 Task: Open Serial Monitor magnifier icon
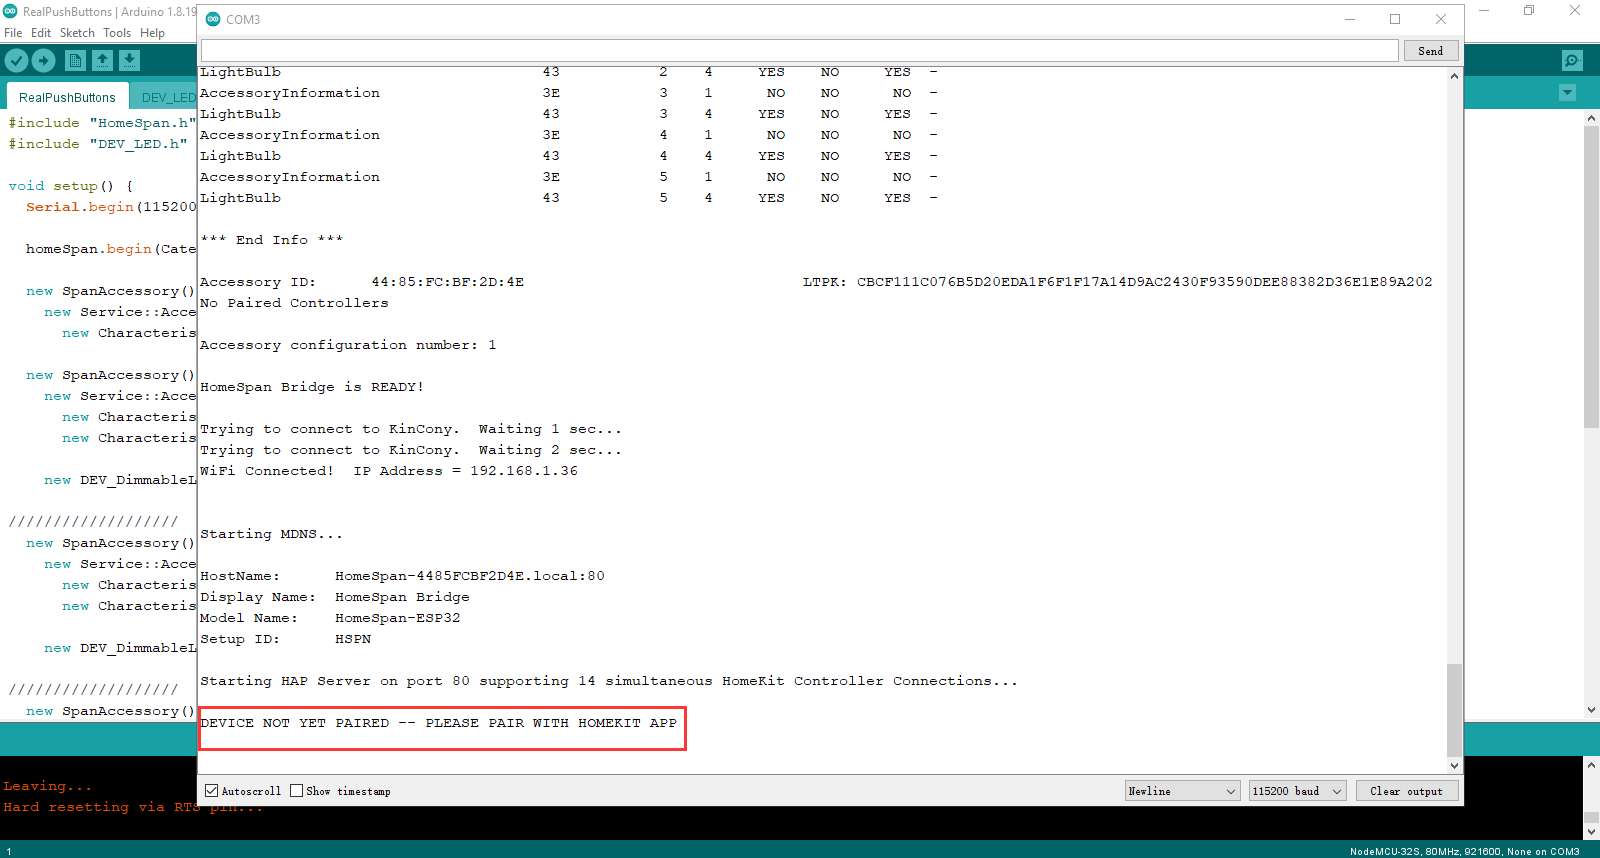click(1572, 61)
